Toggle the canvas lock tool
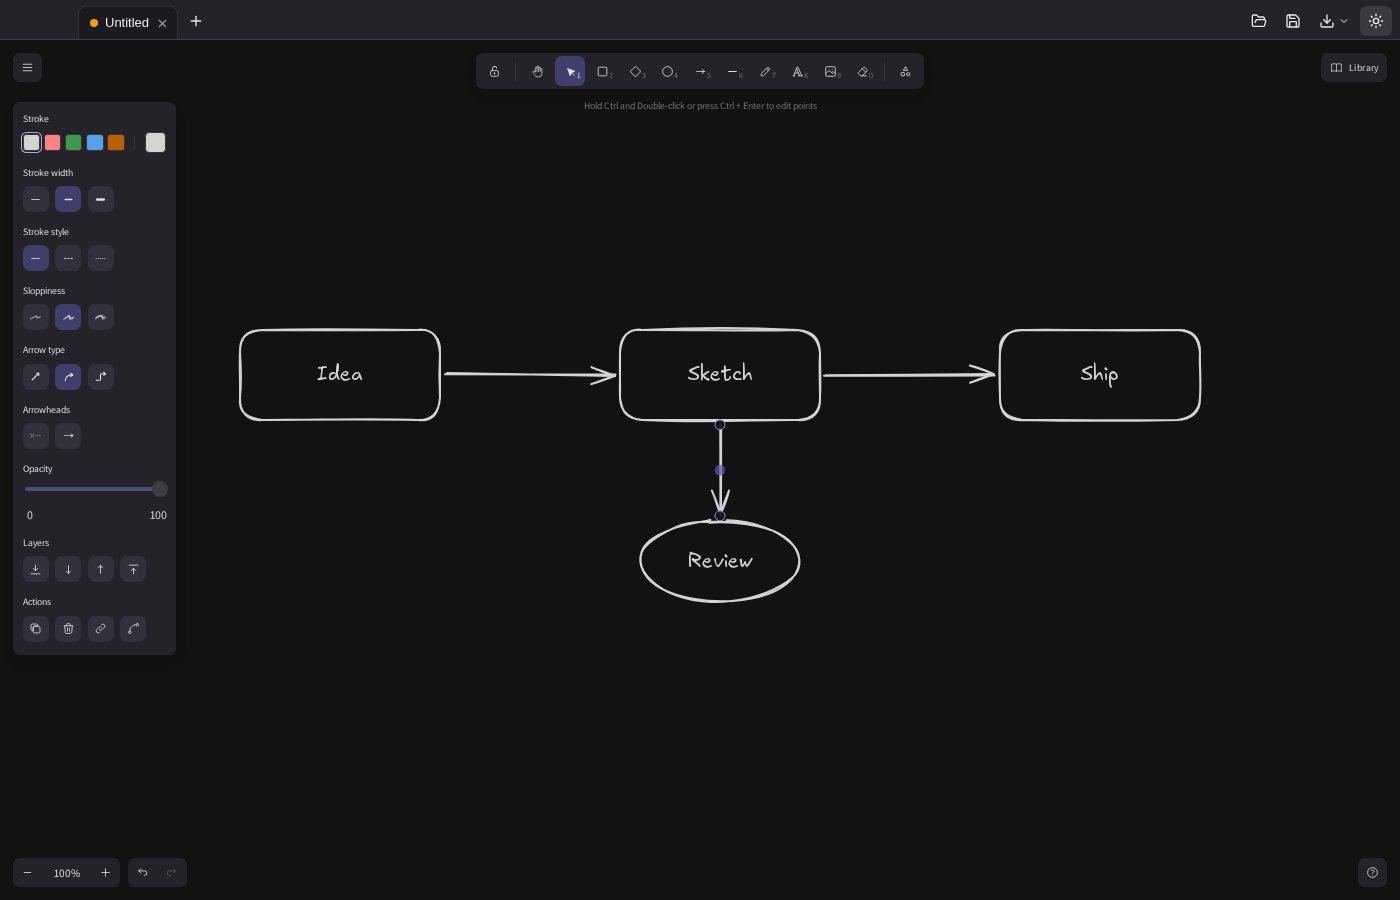Image resolution: width=1400 pixels, height=900 pixels. click(494, 71)
